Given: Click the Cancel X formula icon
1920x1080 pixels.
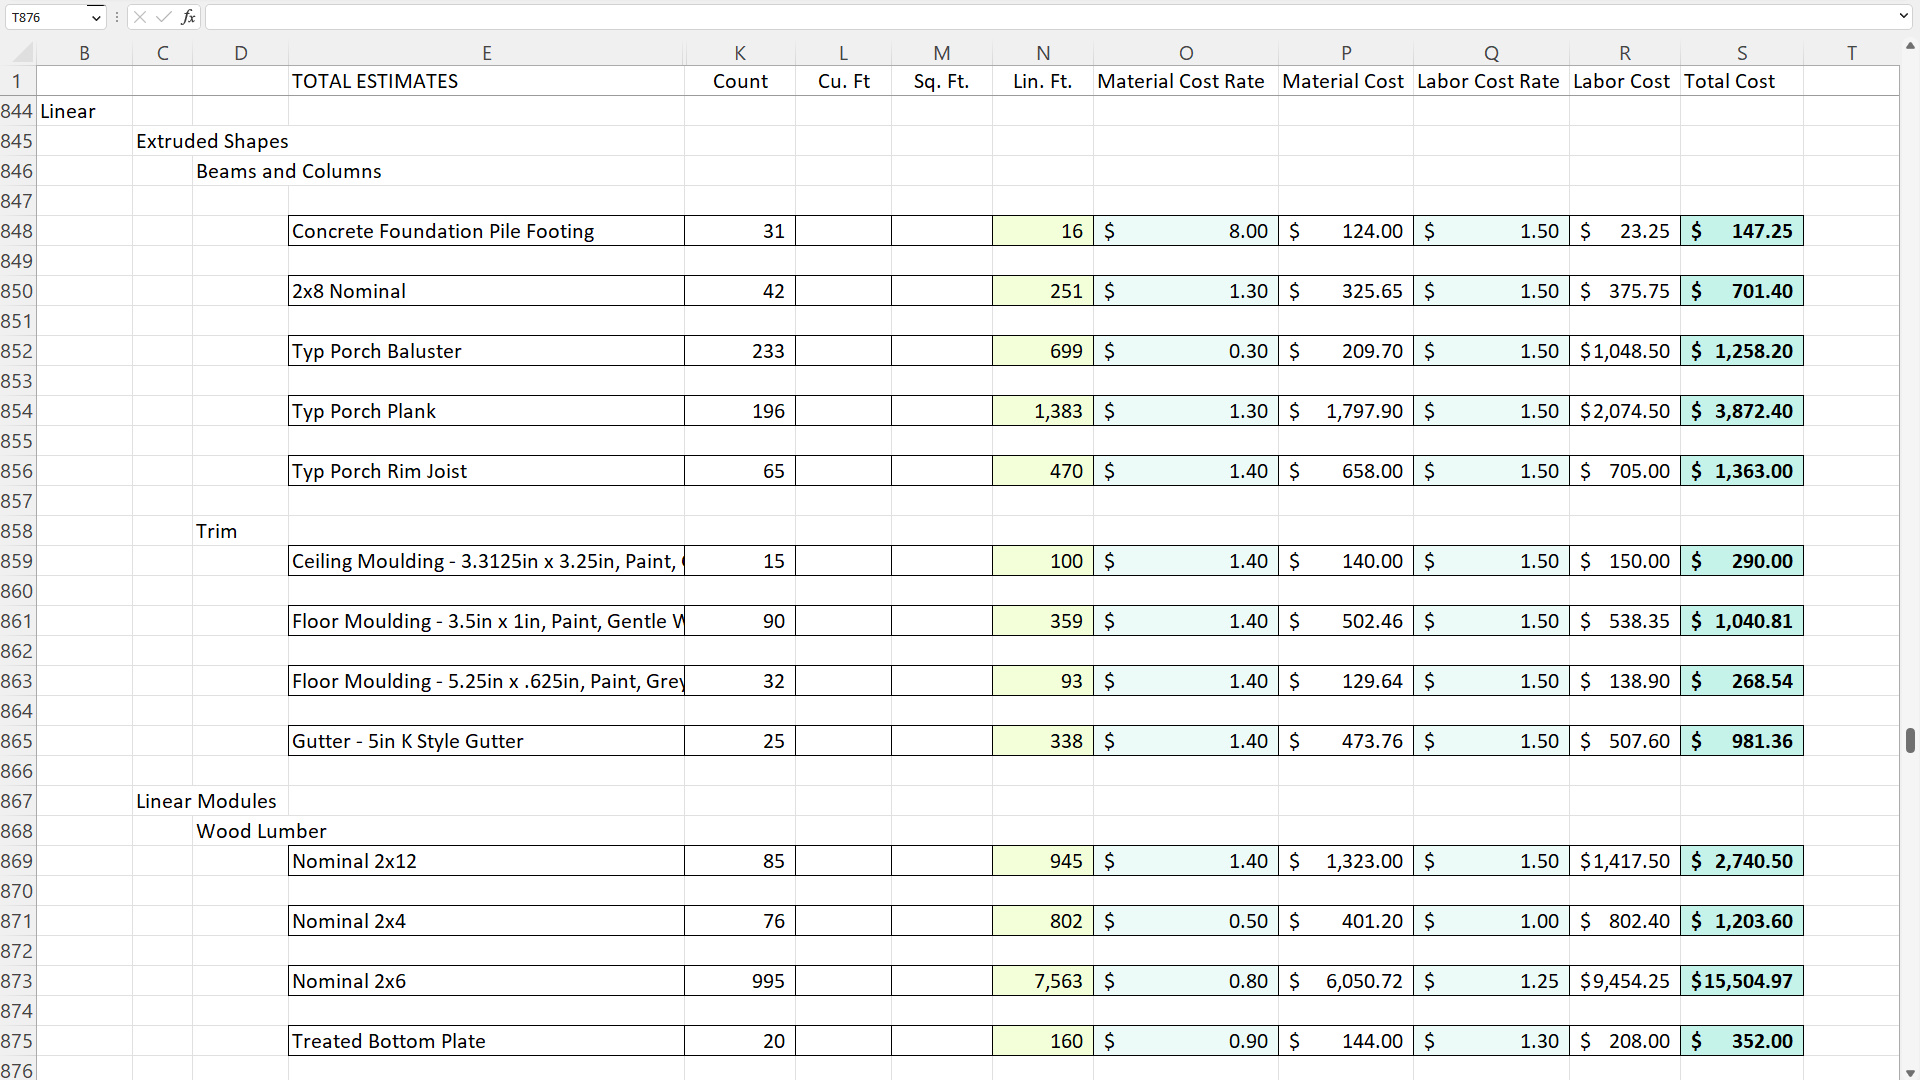Looking at the screenshot, I should point(140,17).
